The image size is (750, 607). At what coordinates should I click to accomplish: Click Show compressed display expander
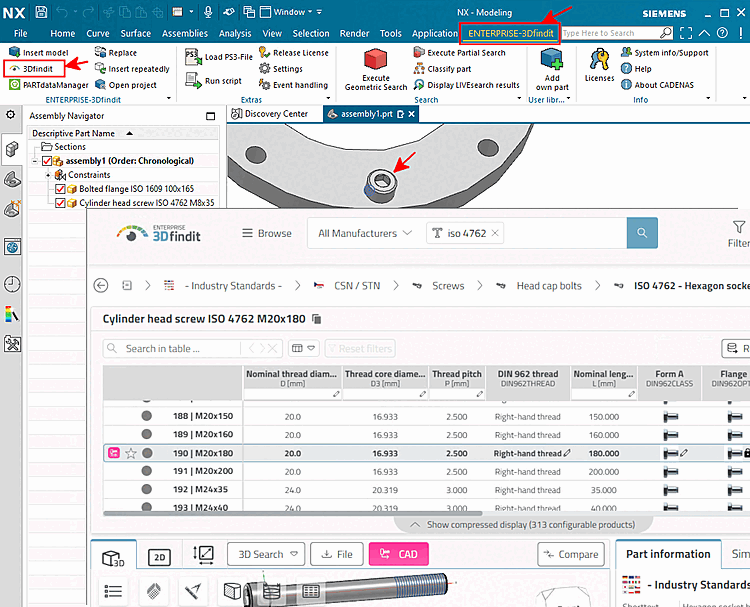tap(524, 525)
